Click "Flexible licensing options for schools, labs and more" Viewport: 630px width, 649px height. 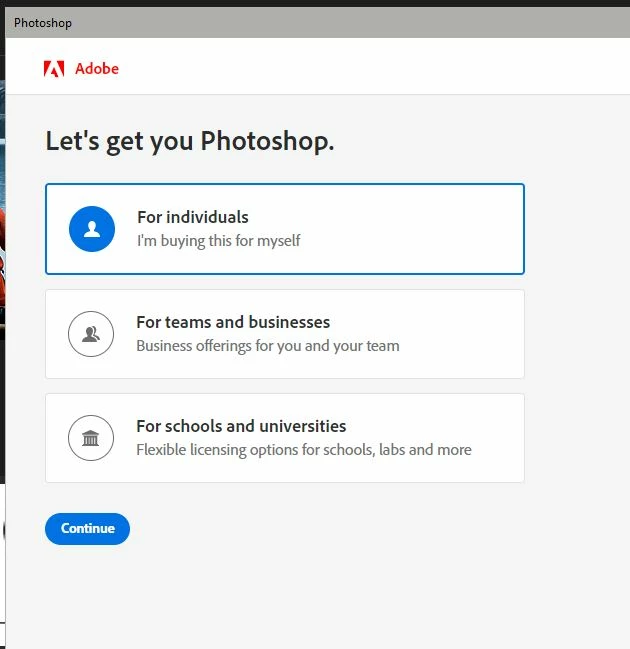click(x=304, y=450)
